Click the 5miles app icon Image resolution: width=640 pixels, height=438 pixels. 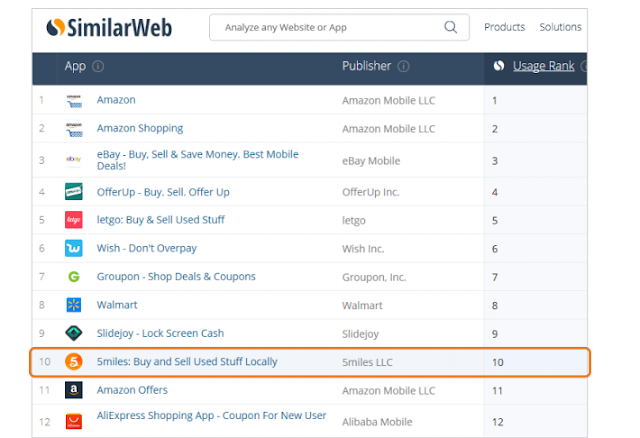(74, 362)
